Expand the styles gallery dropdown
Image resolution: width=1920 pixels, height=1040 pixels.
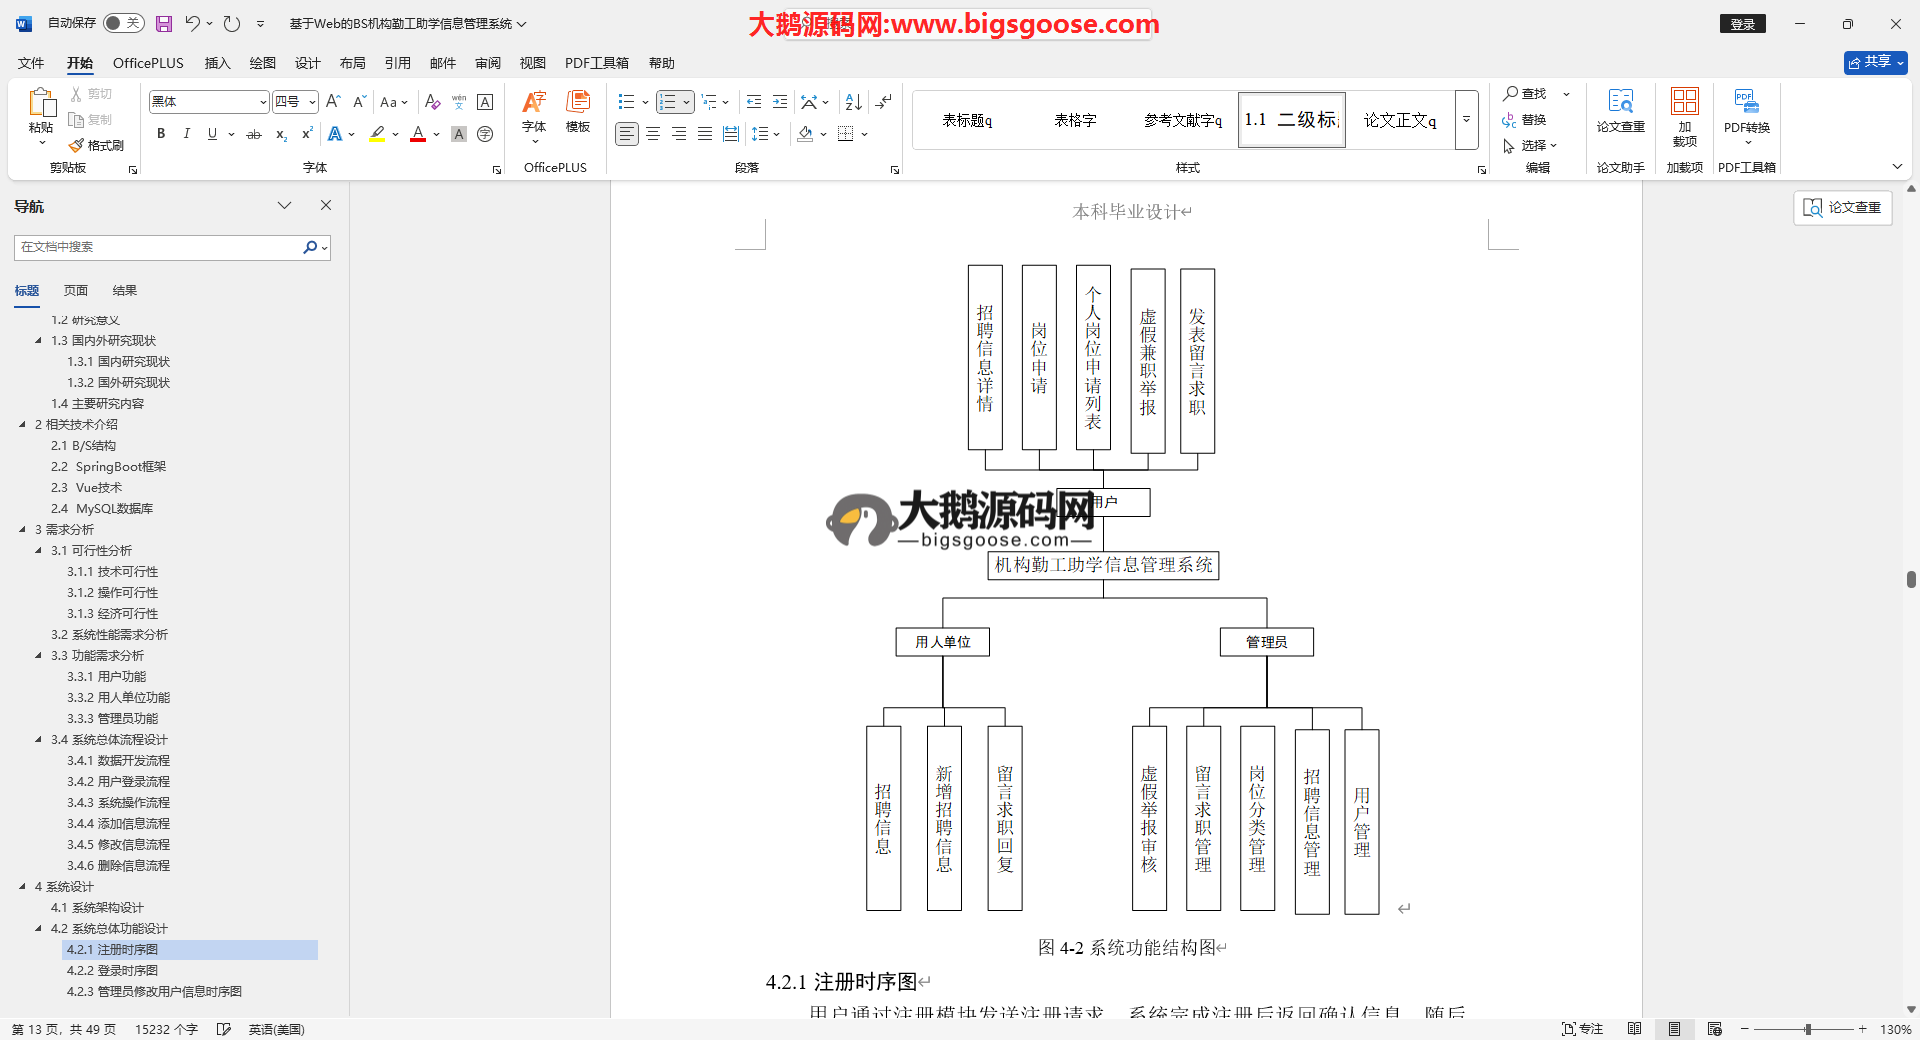coord(1466,120)
